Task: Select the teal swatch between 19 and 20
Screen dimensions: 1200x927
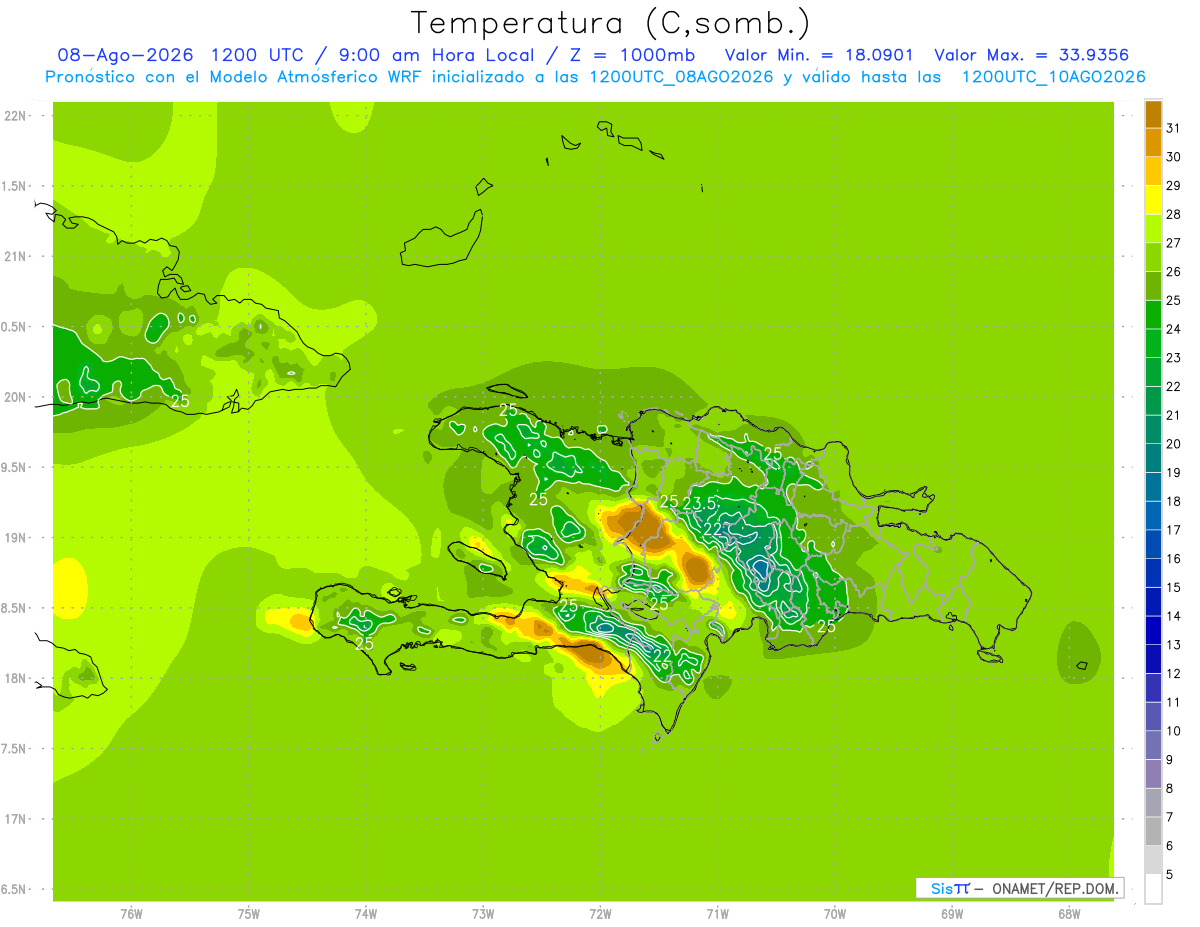Action: [x=1153, y=459]
